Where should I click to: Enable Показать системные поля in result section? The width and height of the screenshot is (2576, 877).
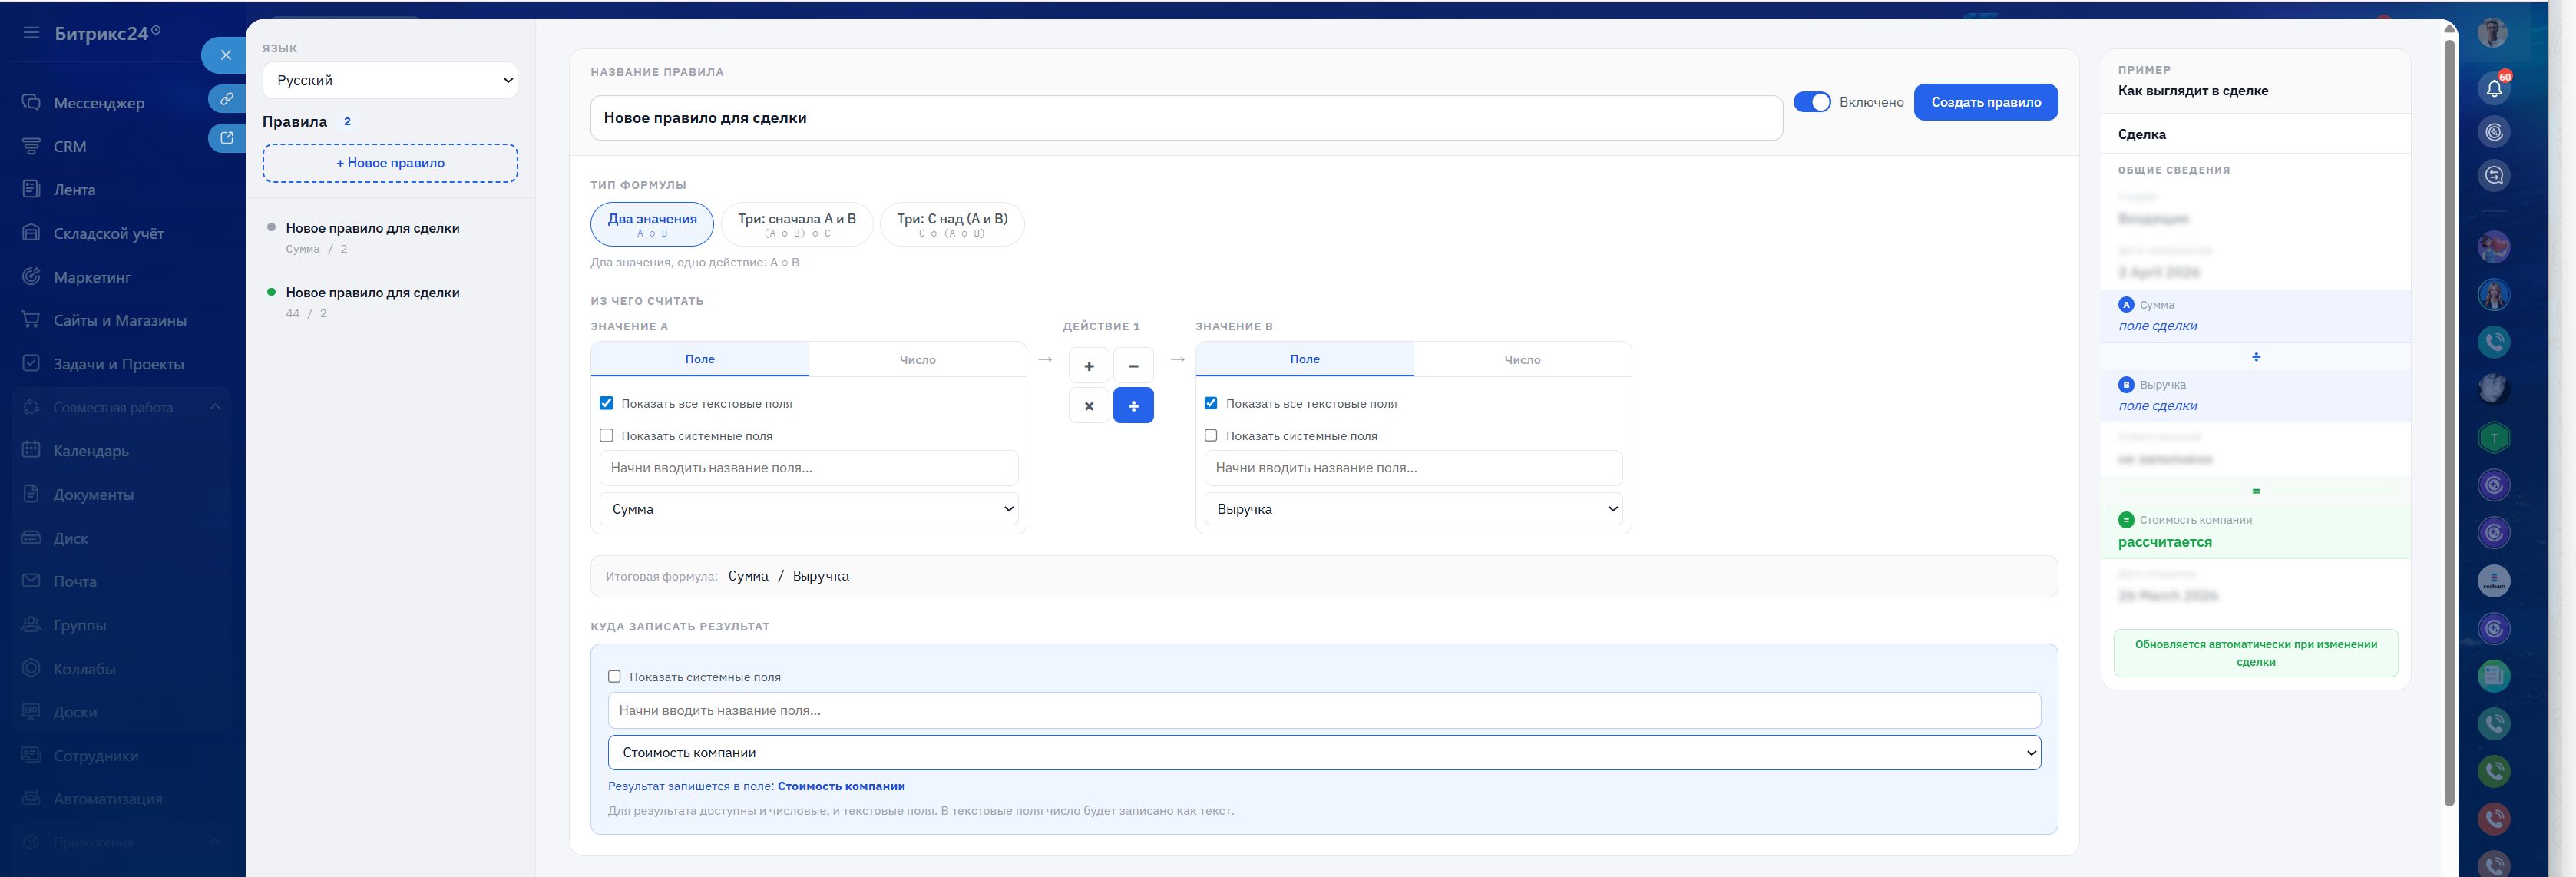pos(614,677)
